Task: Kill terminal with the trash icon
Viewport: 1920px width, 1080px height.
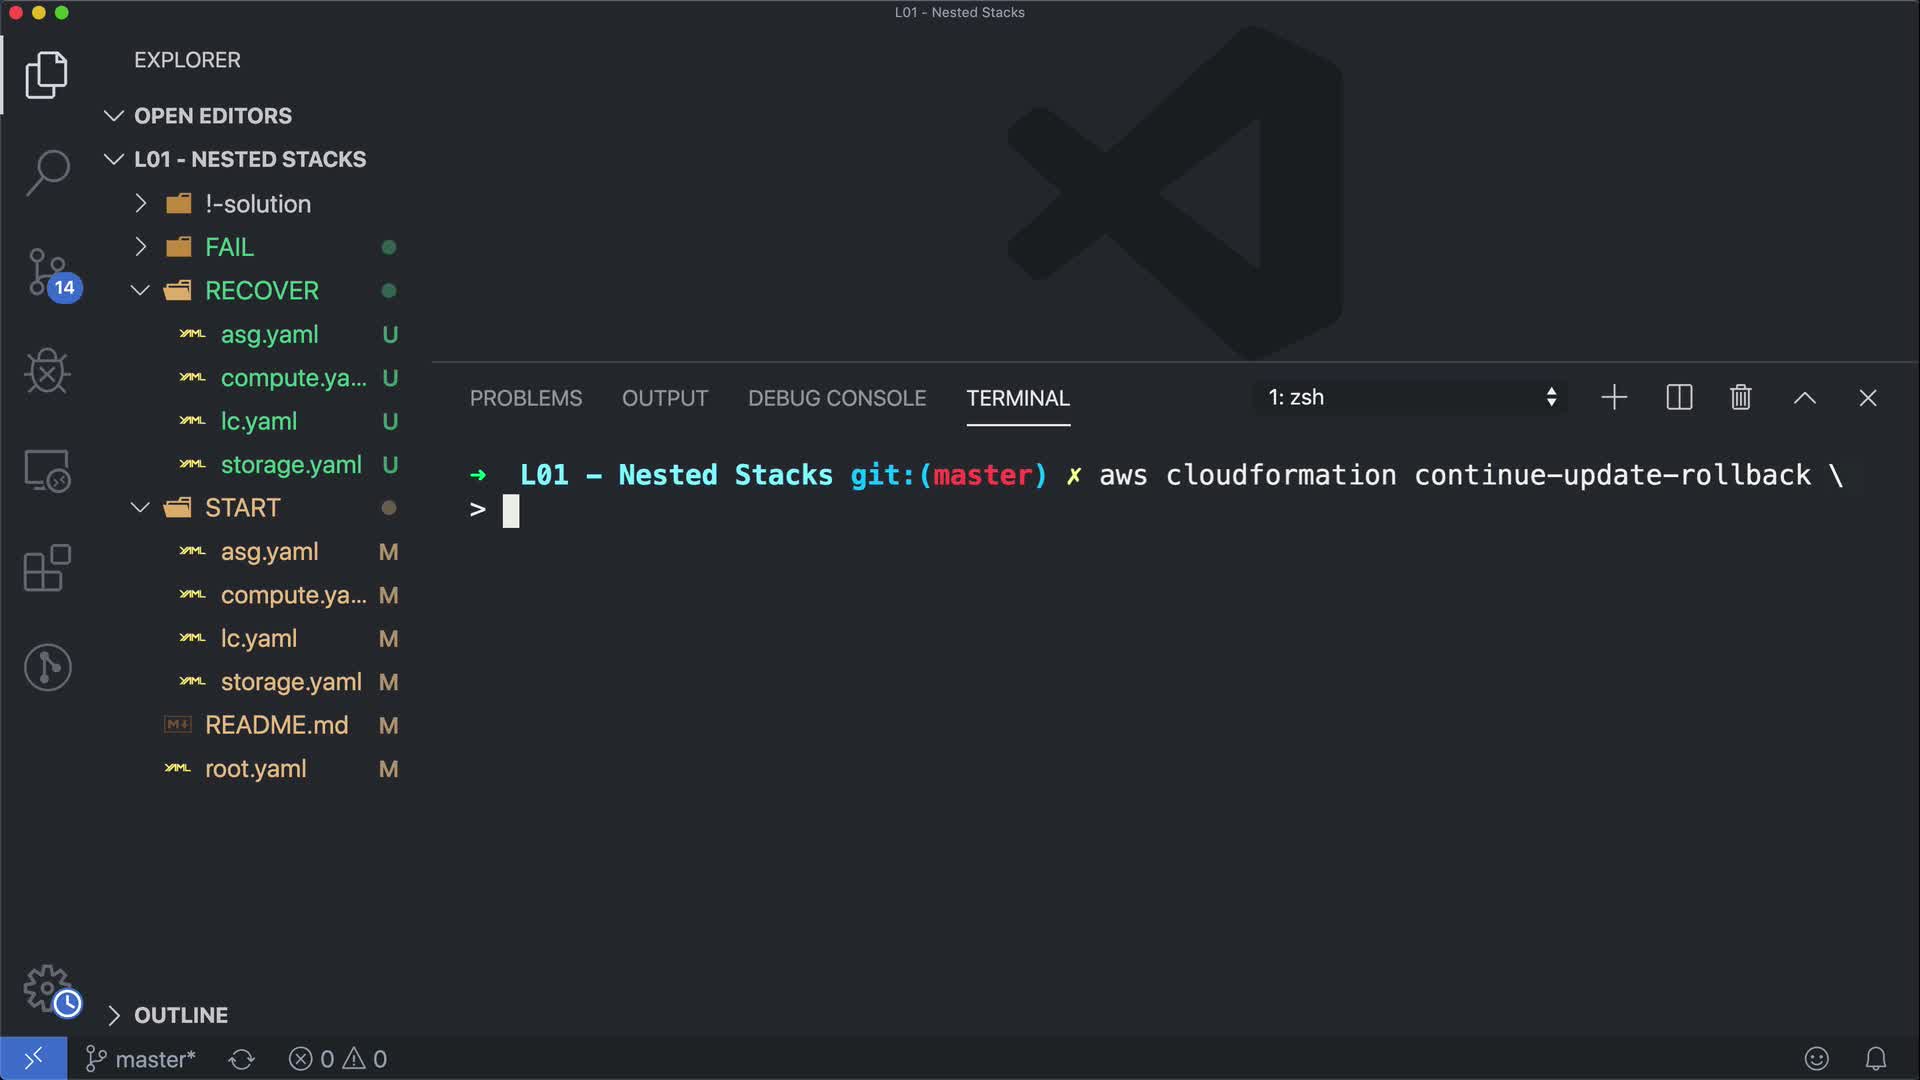Action: click(x=1740, y=398)
